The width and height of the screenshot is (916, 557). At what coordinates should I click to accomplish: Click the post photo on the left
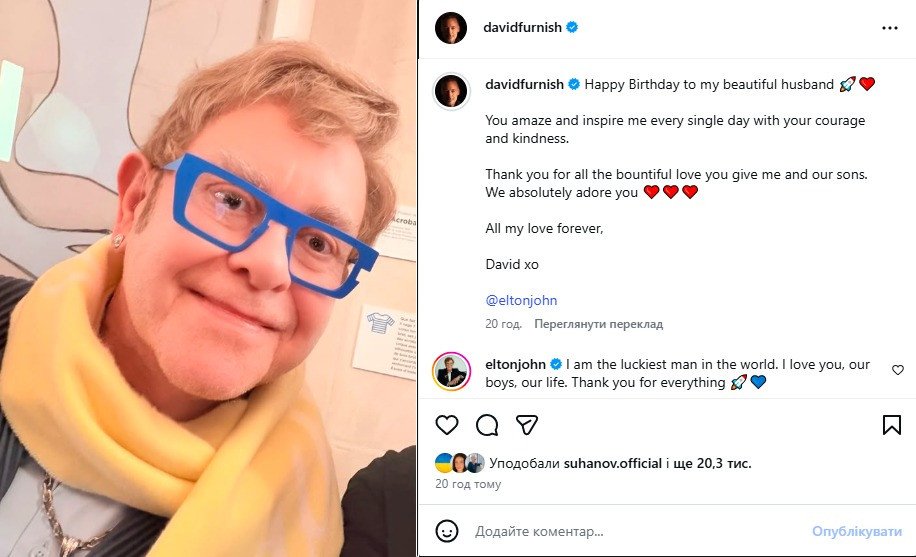point(208,278)
